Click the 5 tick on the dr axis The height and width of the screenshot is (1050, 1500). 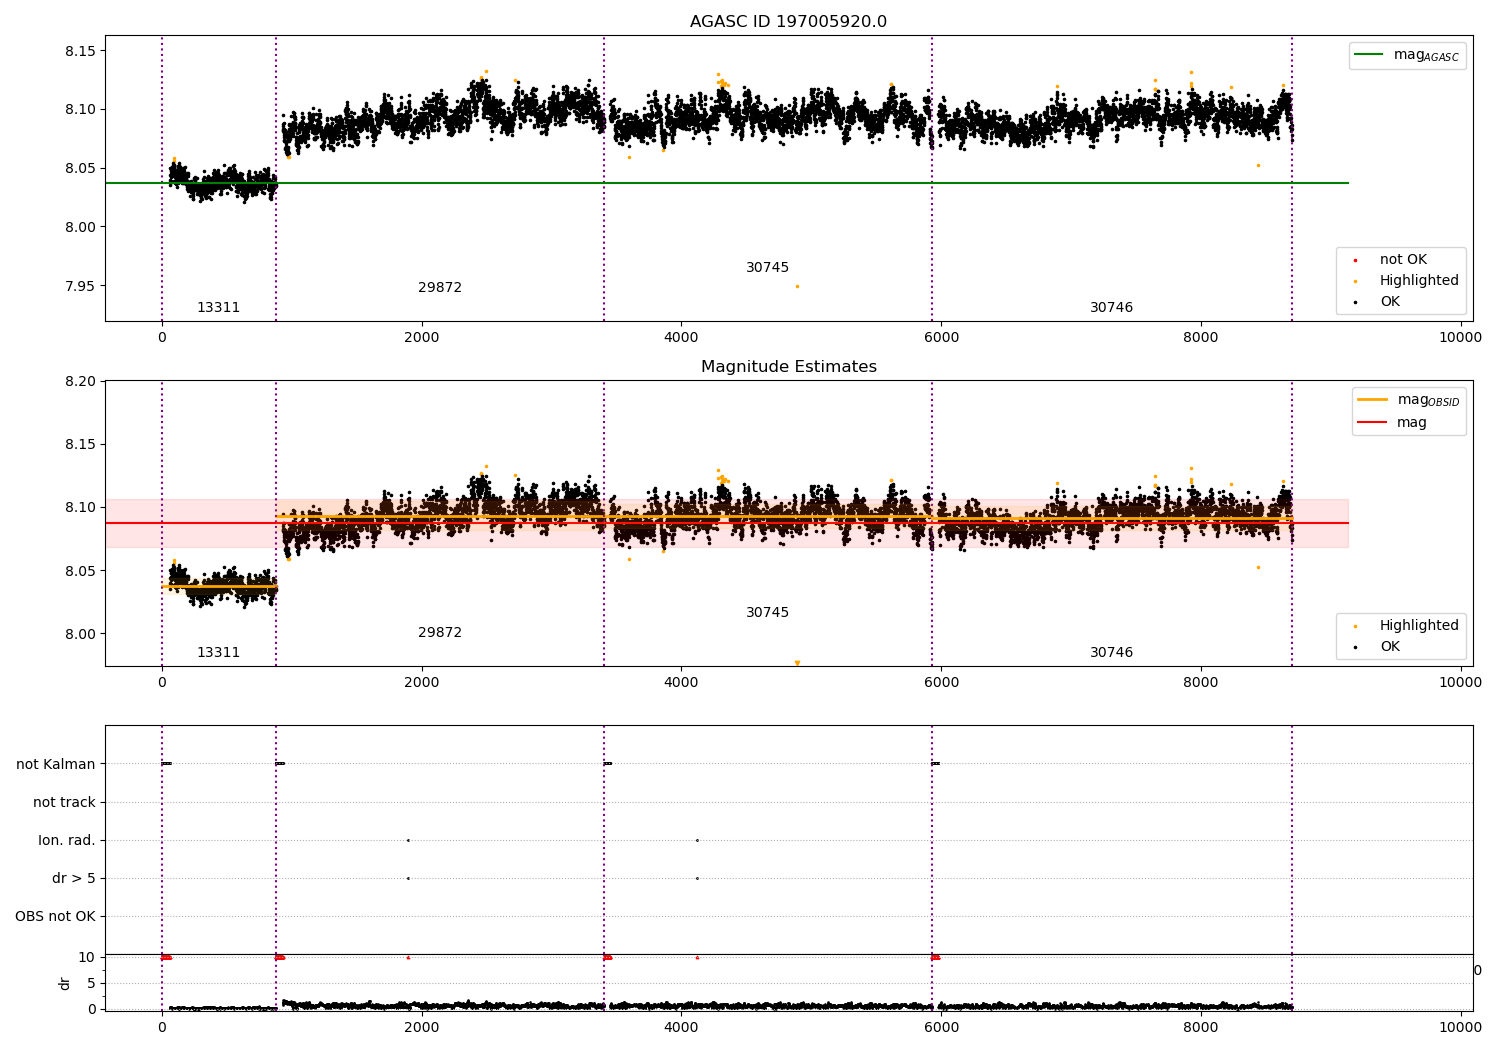click(x=91, y=983)
